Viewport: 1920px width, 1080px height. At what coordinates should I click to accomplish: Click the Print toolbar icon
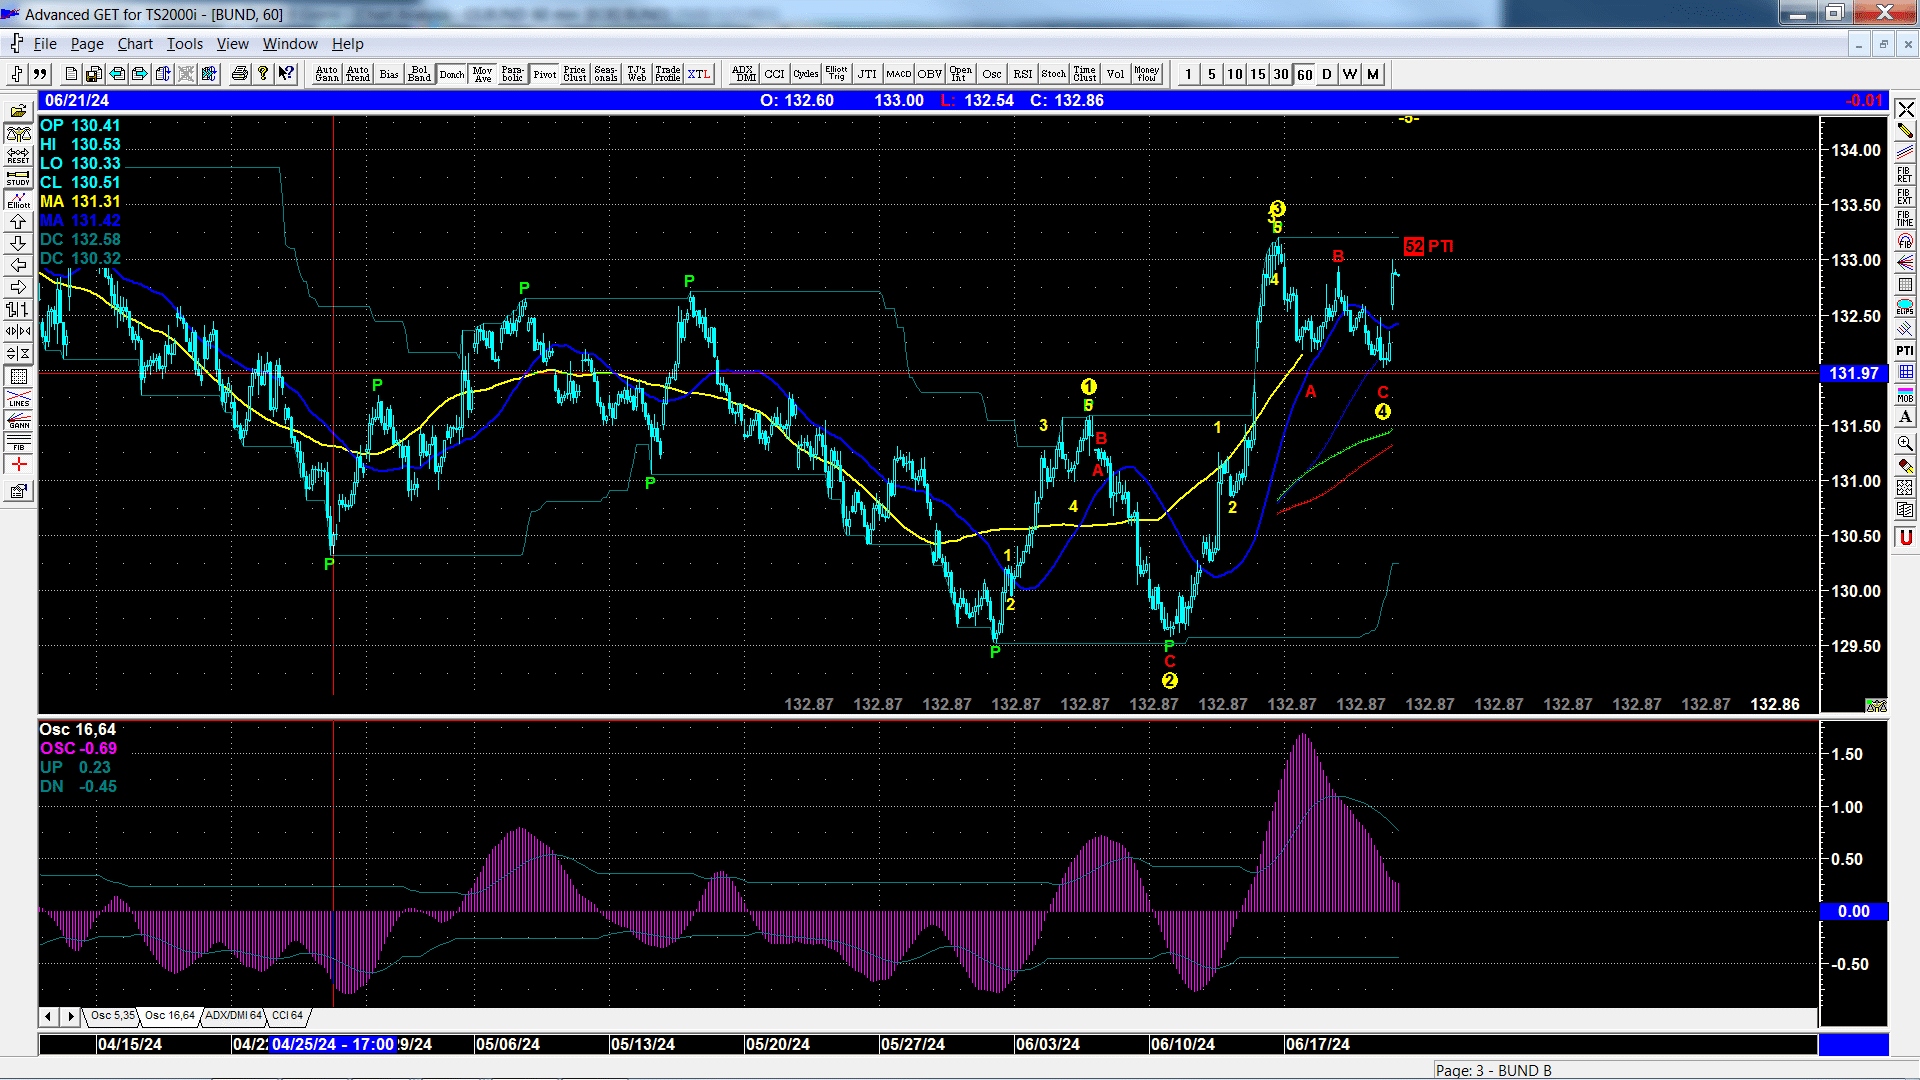point(240,74)
